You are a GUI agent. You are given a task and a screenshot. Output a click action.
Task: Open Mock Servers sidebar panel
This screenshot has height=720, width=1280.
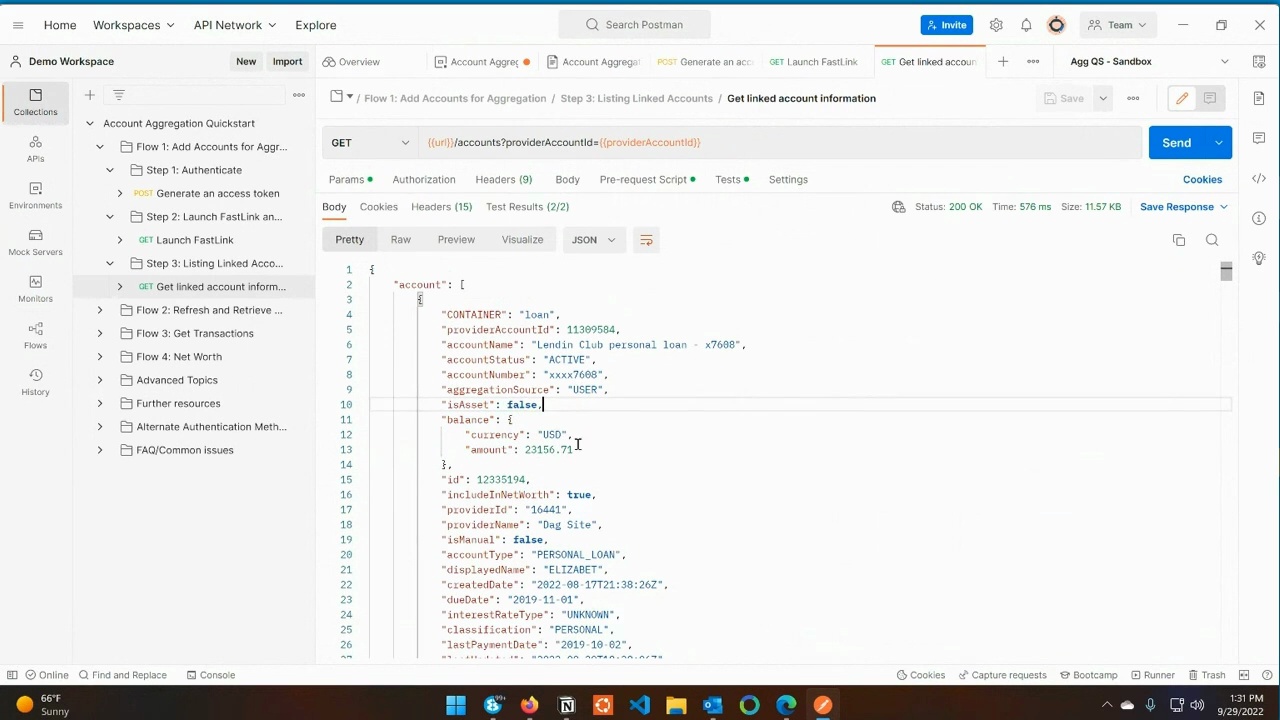35,242
